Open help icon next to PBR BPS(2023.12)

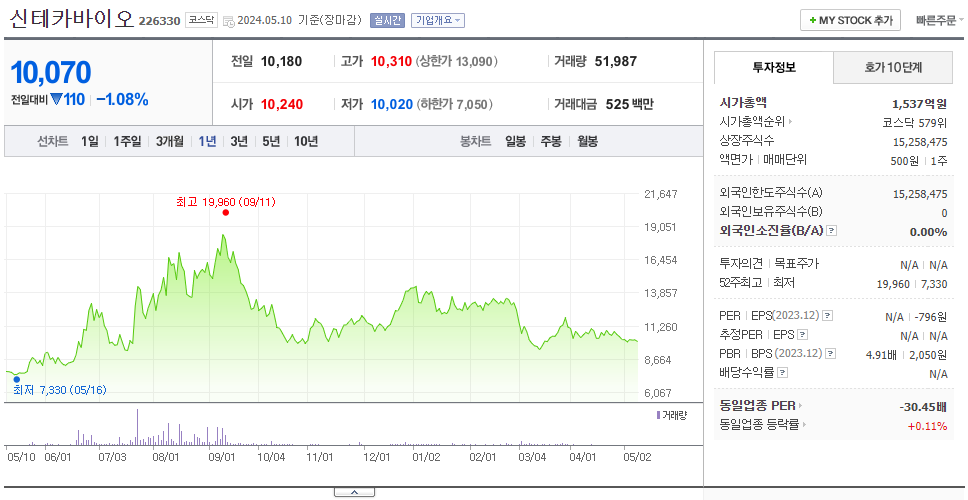click(831, 354)
